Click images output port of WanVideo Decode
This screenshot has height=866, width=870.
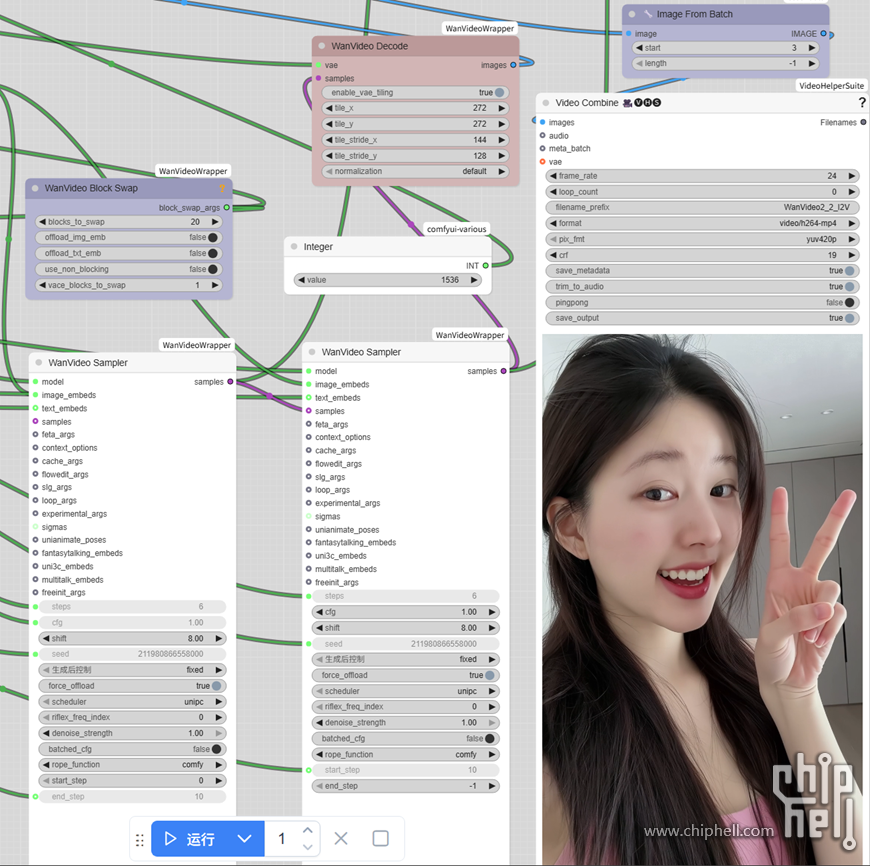513,65
